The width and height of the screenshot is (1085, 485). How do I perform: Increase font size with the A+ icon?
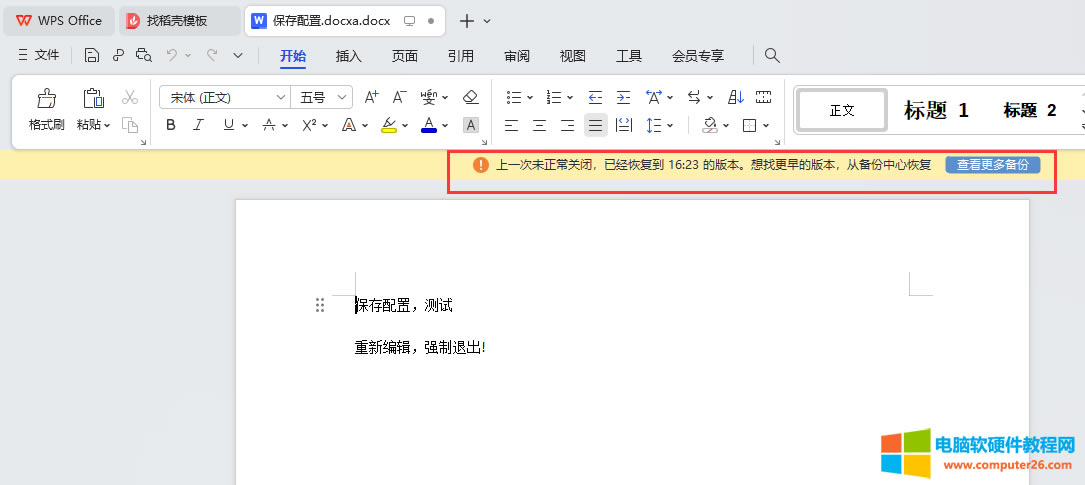(x=371, y=97)
